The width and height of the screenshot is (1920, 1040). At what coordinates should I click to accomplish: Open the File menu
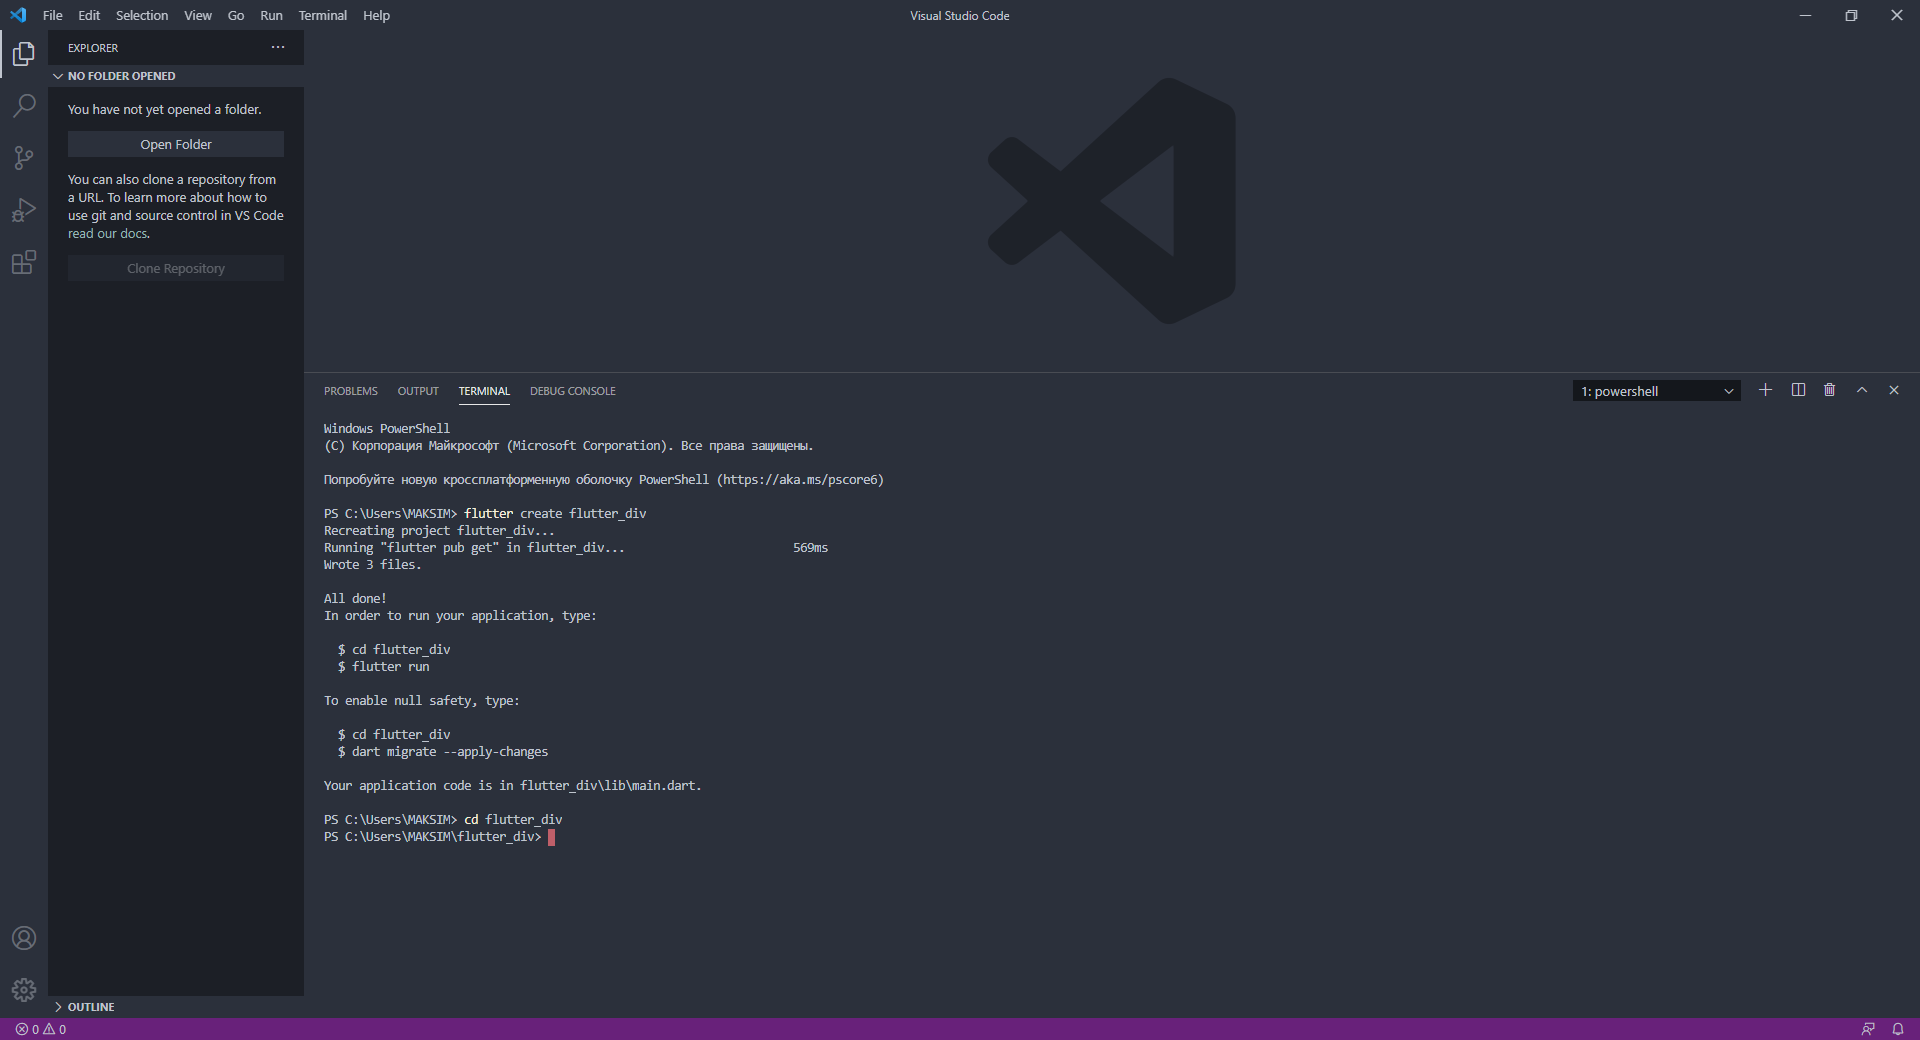tap(53, 15)
